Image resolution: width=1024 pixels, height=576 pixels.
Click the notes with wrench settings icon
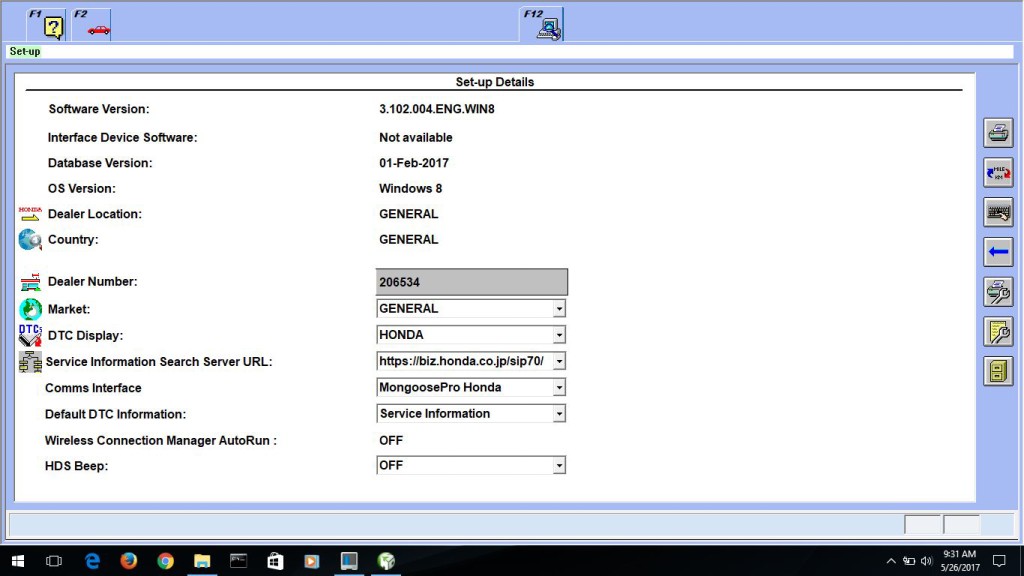pos(997,332)
